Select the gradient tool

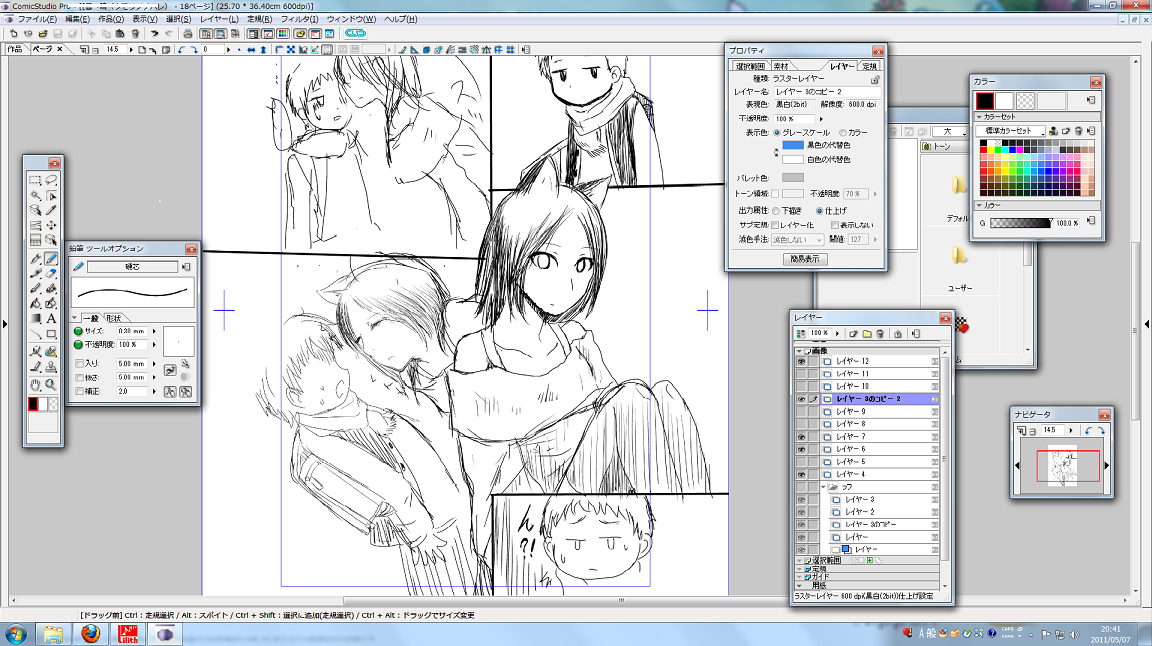tap(35, 319)
